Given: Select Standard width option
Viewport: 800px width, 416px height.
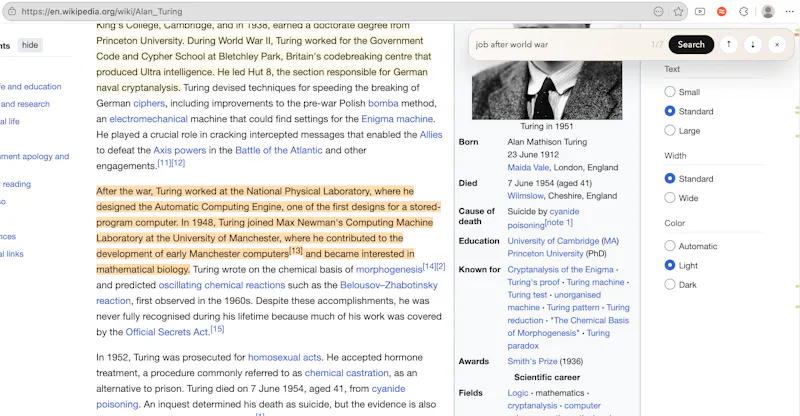Looking at the screenshot, I should (x=670, y=179).
